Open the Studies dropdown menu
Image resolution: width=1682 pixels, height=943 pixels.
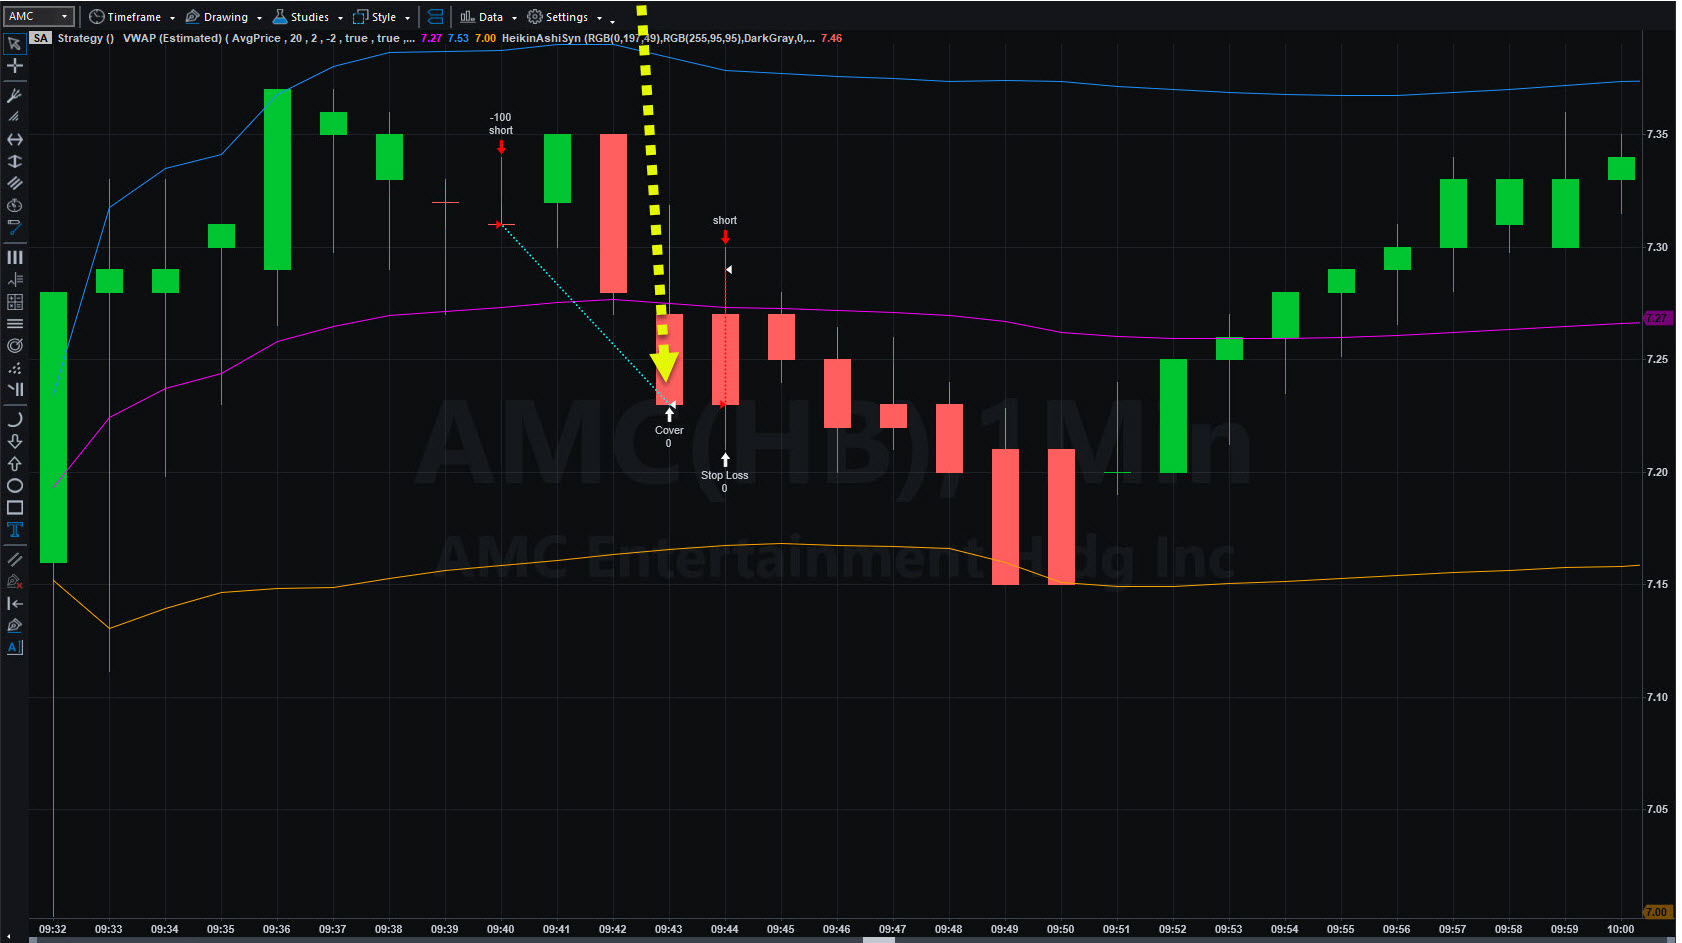point(307,17)
